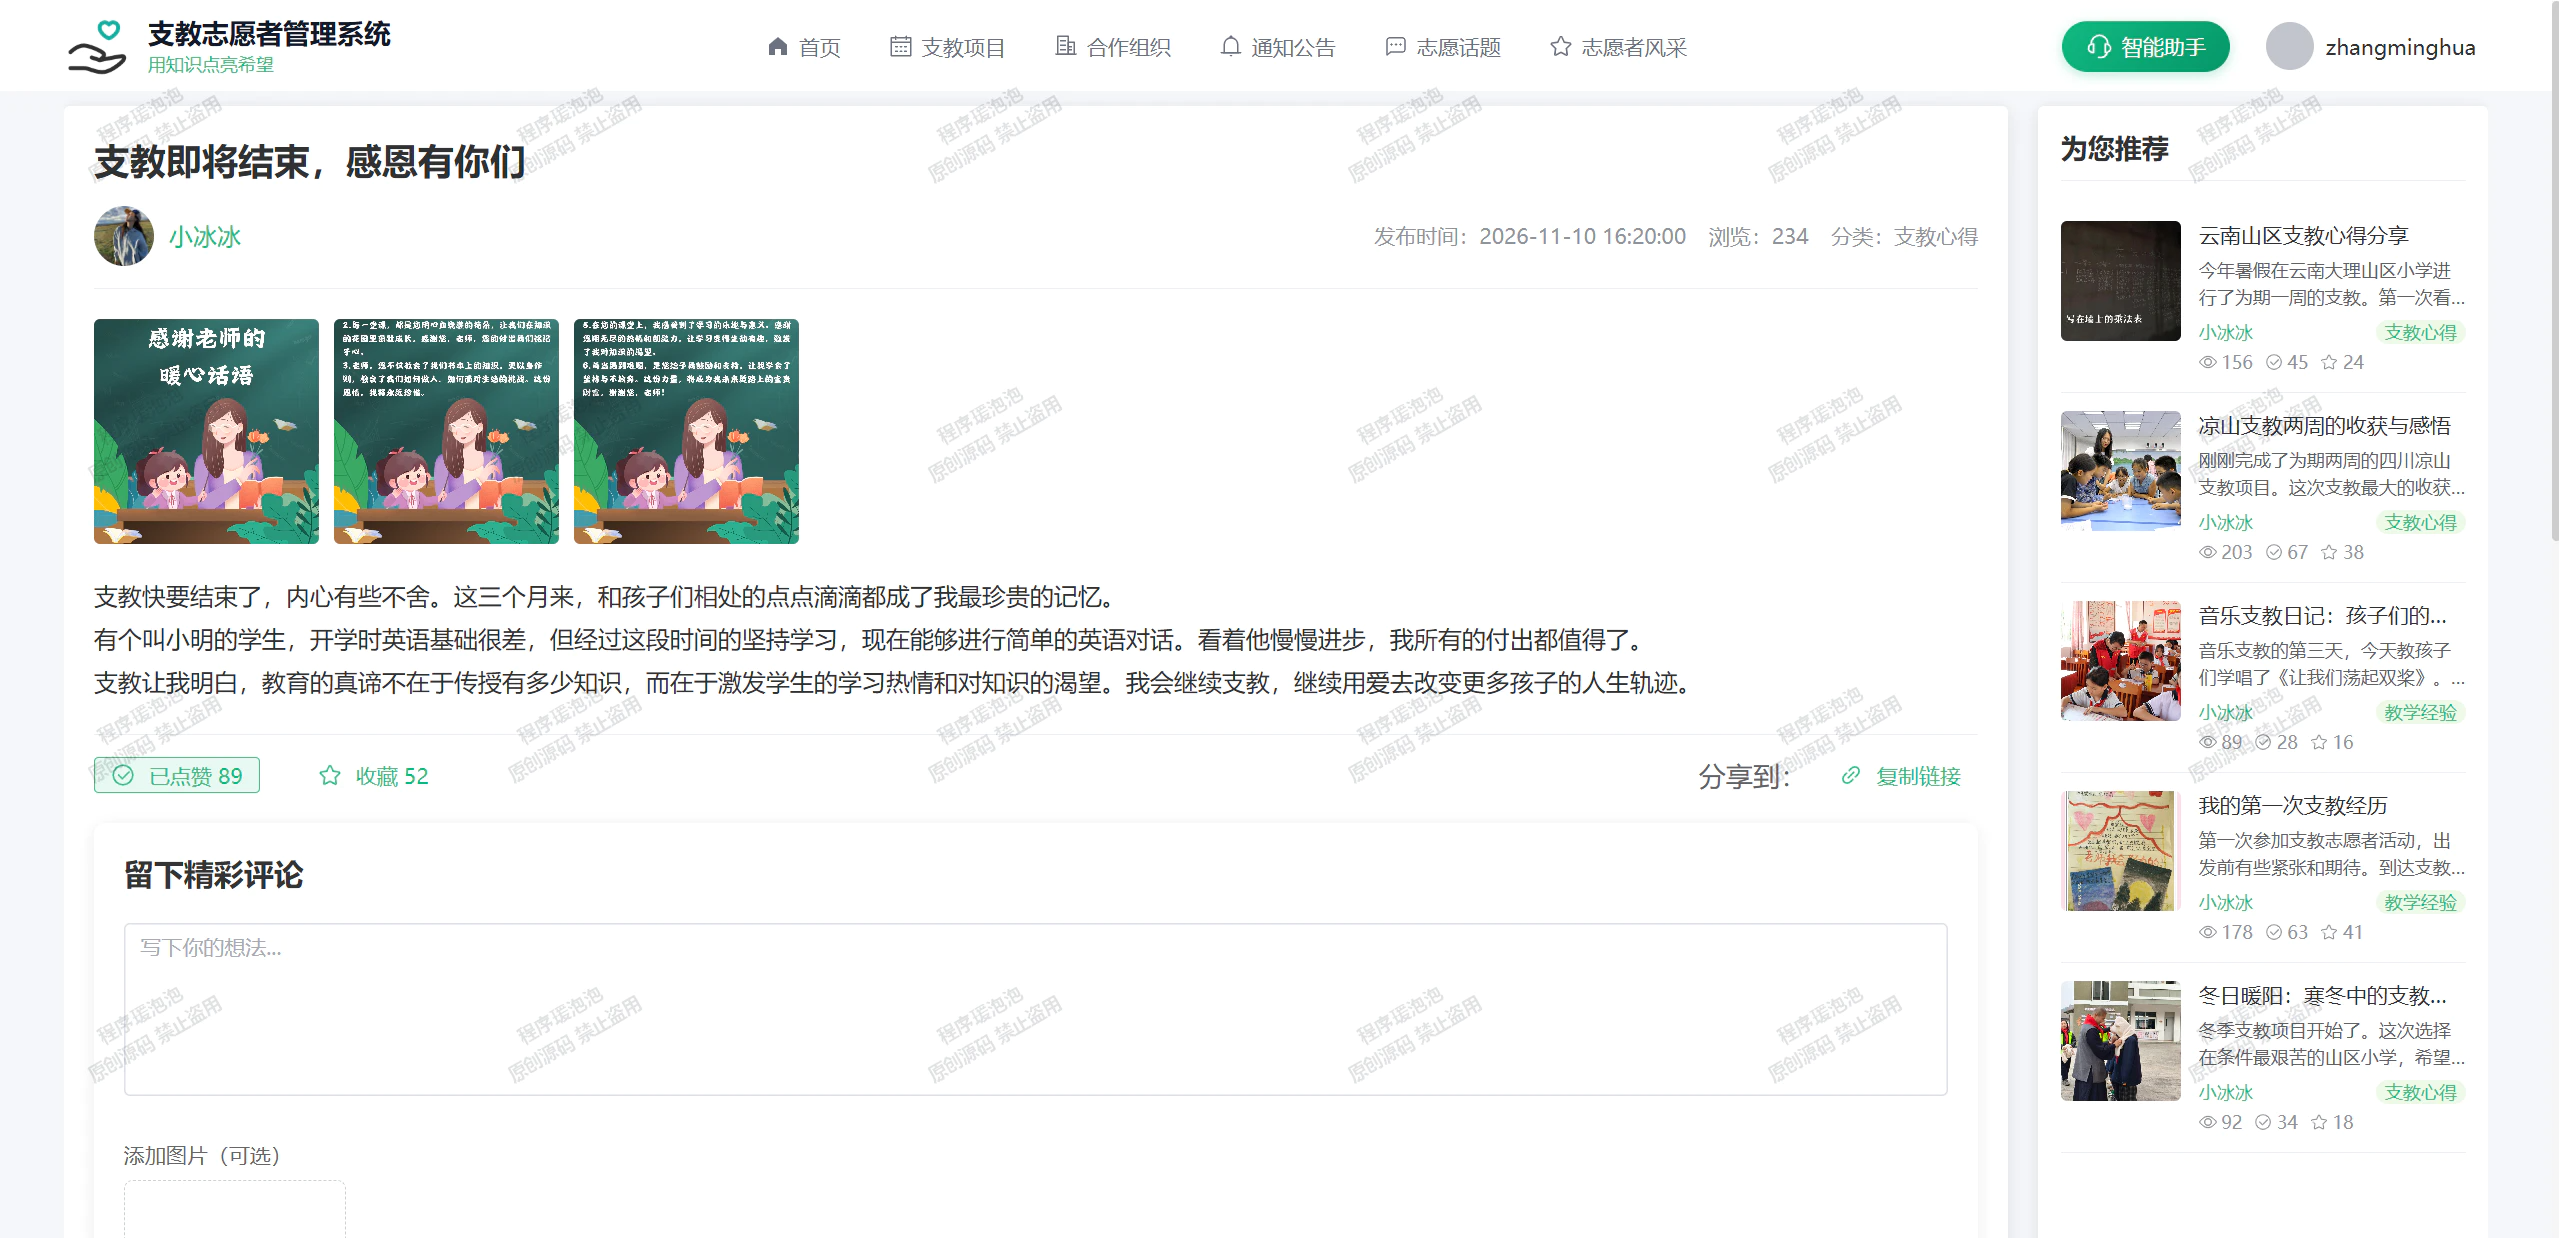Click author 小冰冰 on the 云南山区 post

click(x=2226, y=332)
